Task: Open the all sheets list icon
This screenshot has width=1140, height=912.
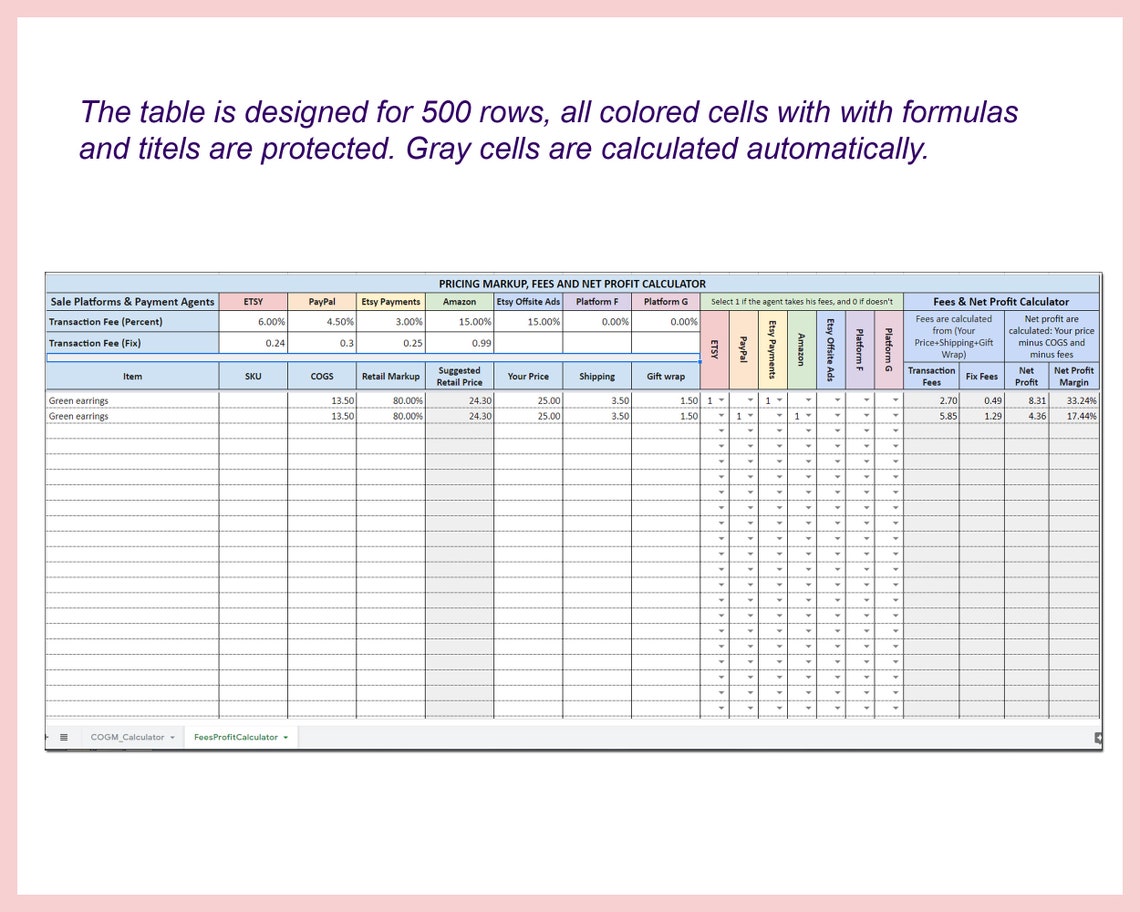Action: point(63,736)
